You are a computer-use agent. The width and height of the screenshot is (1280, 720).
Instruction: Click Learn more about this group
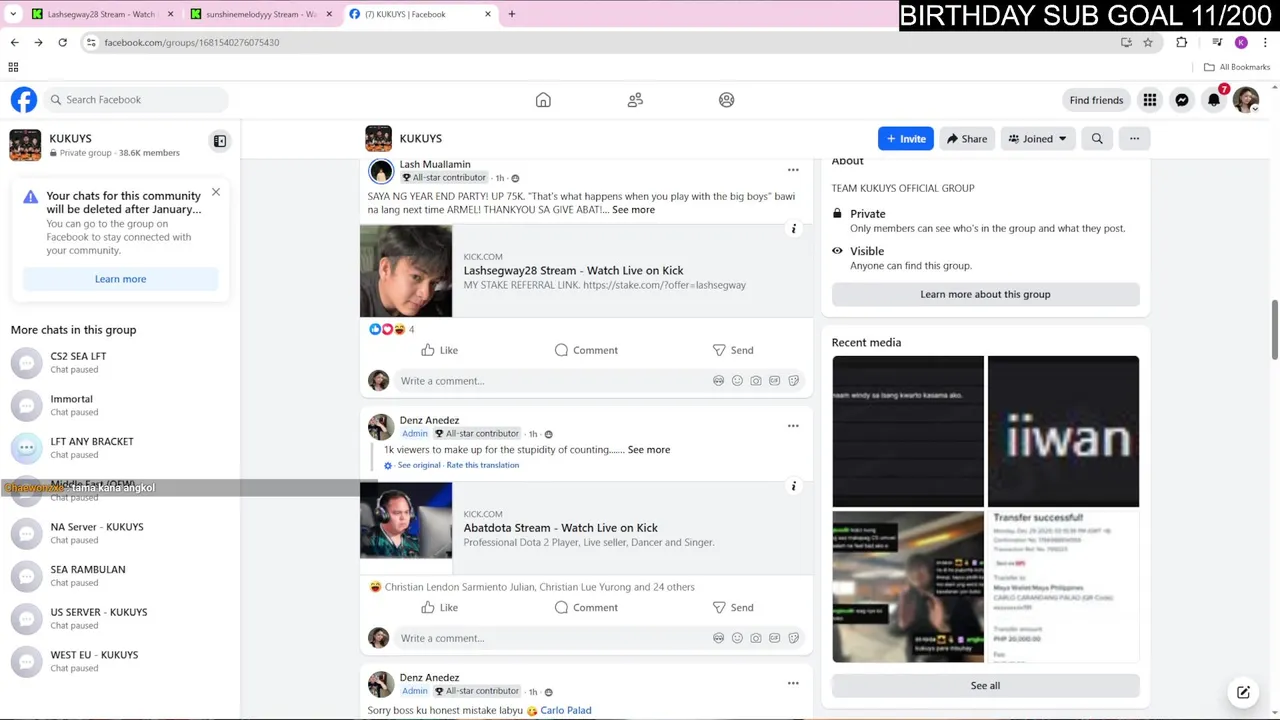pos(985,294)
